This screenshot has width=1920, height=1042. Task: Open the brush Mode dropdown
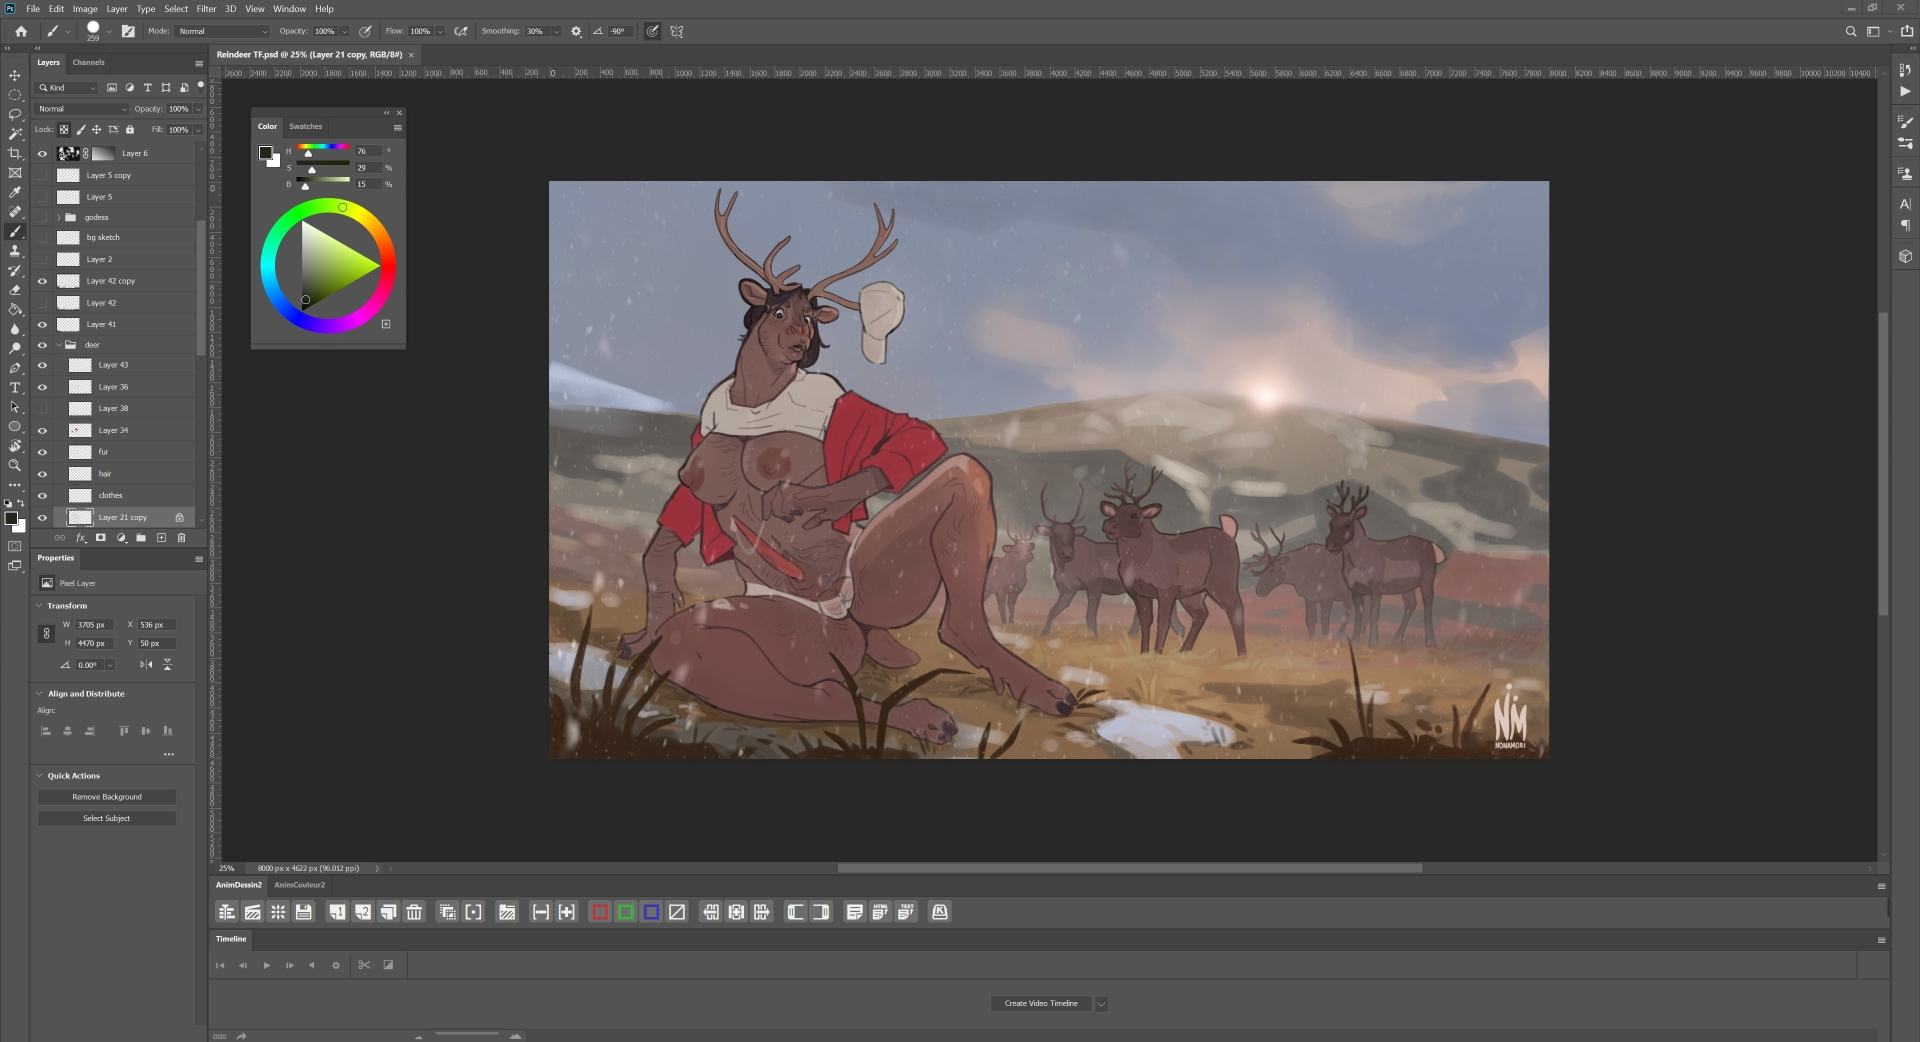[222, 32]
